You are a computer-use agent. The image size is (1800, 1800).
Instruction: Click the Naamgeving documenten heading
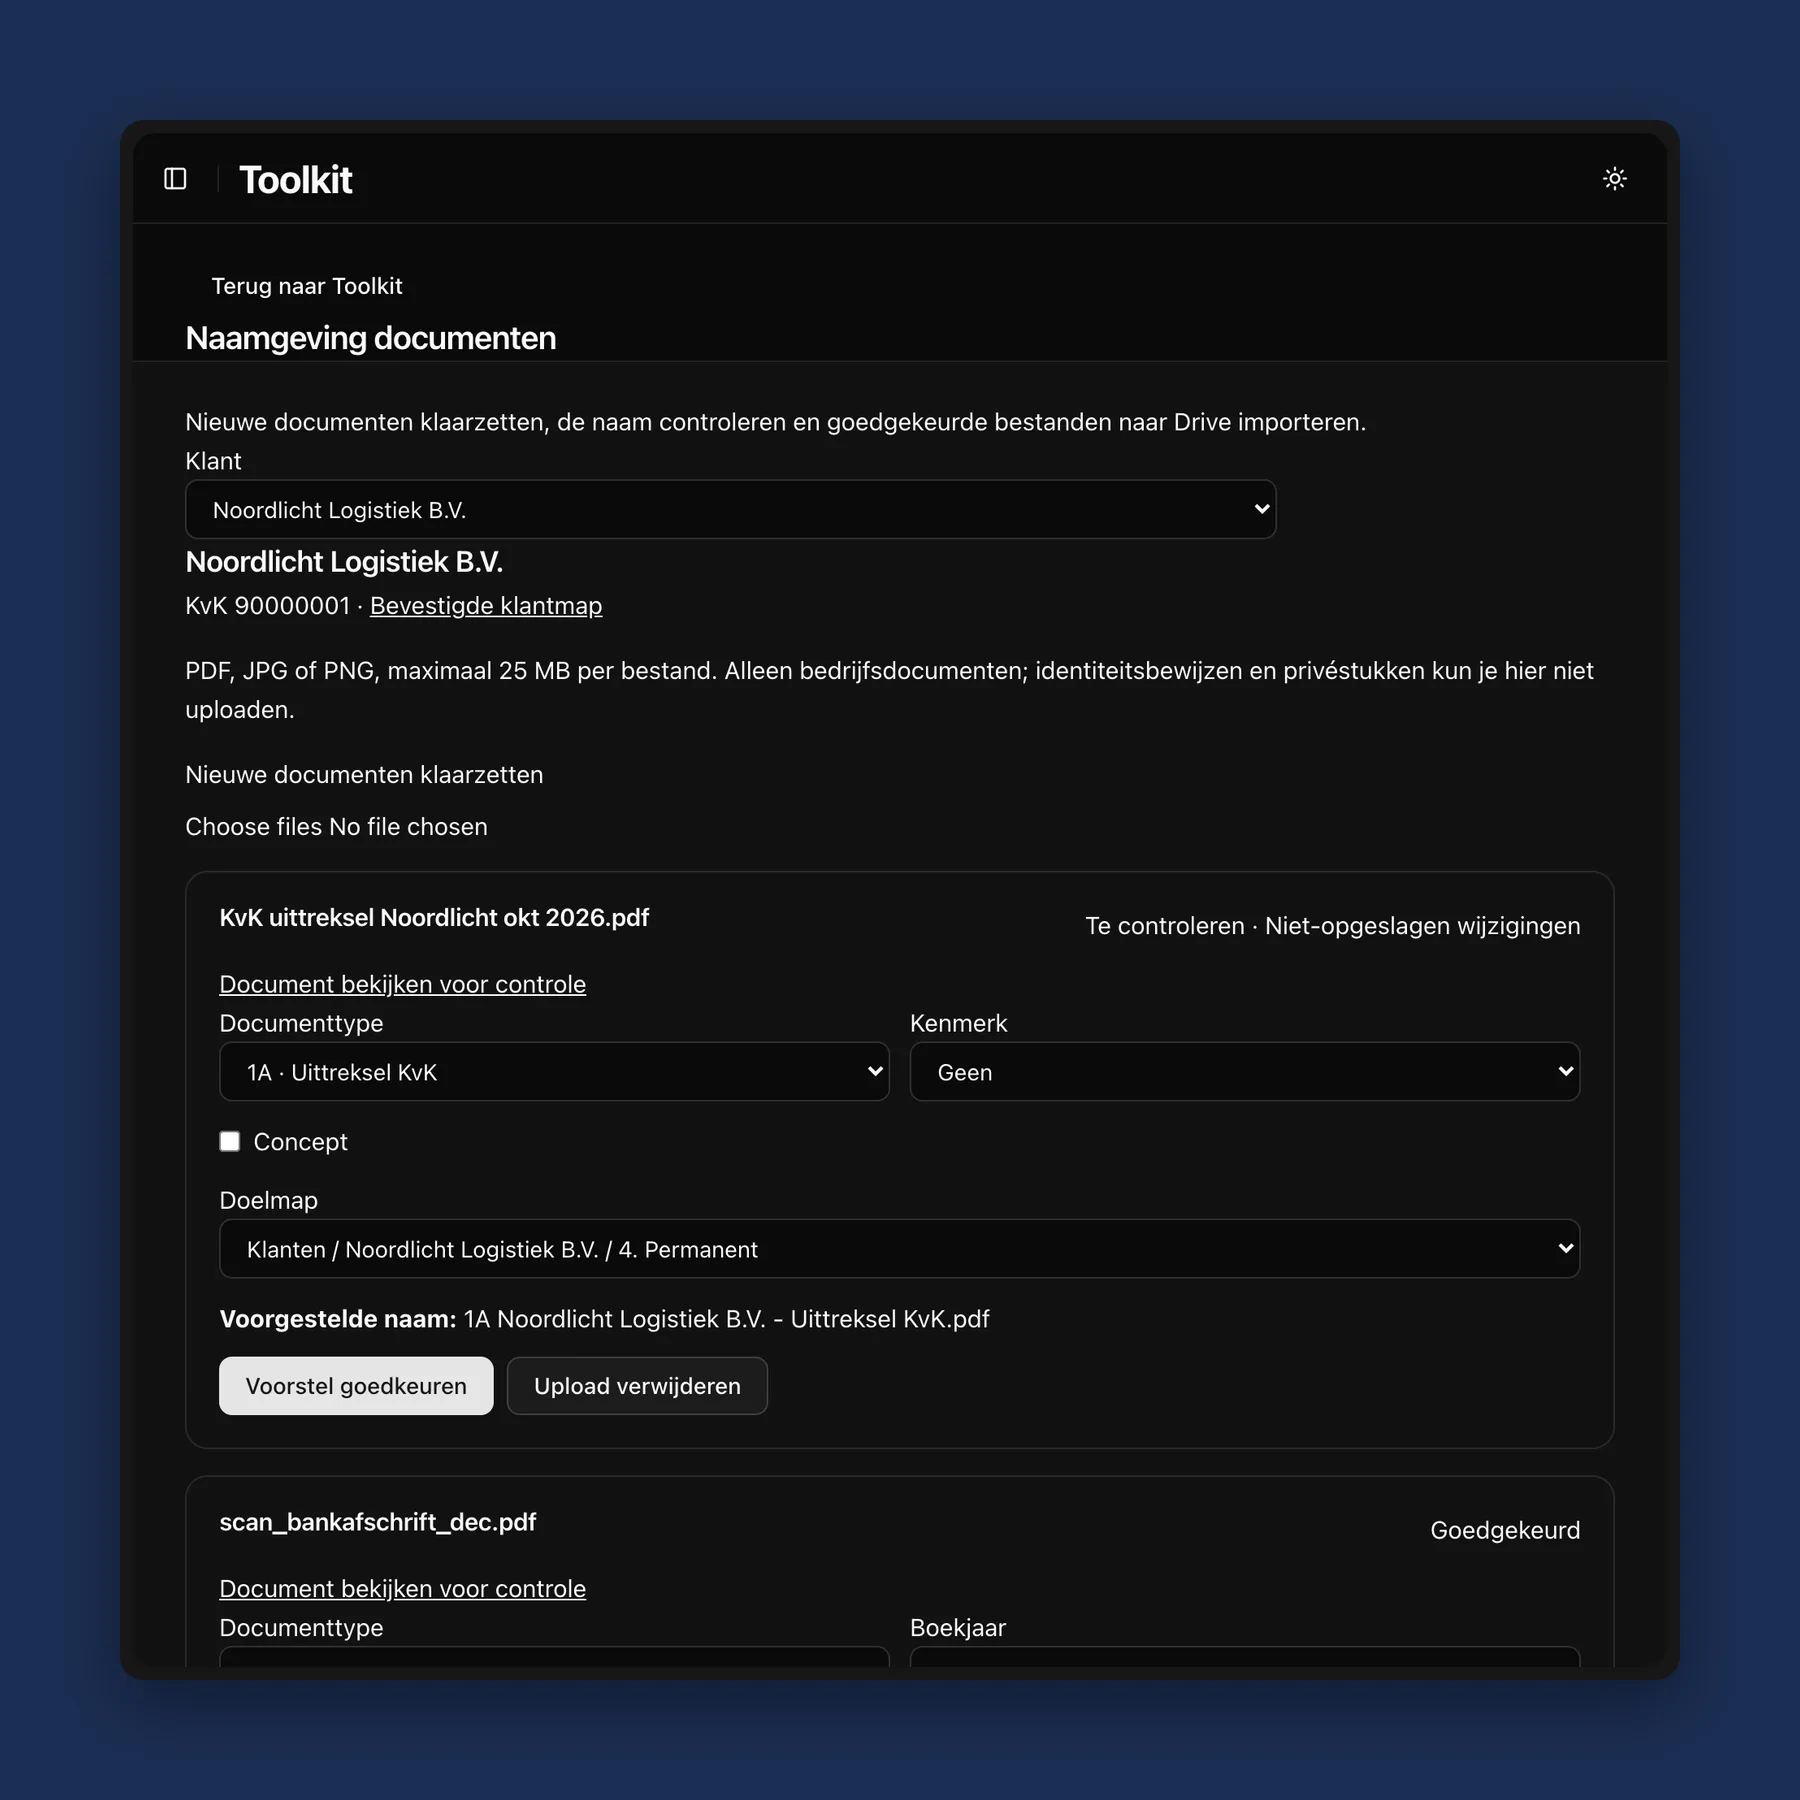coord(371,338)
